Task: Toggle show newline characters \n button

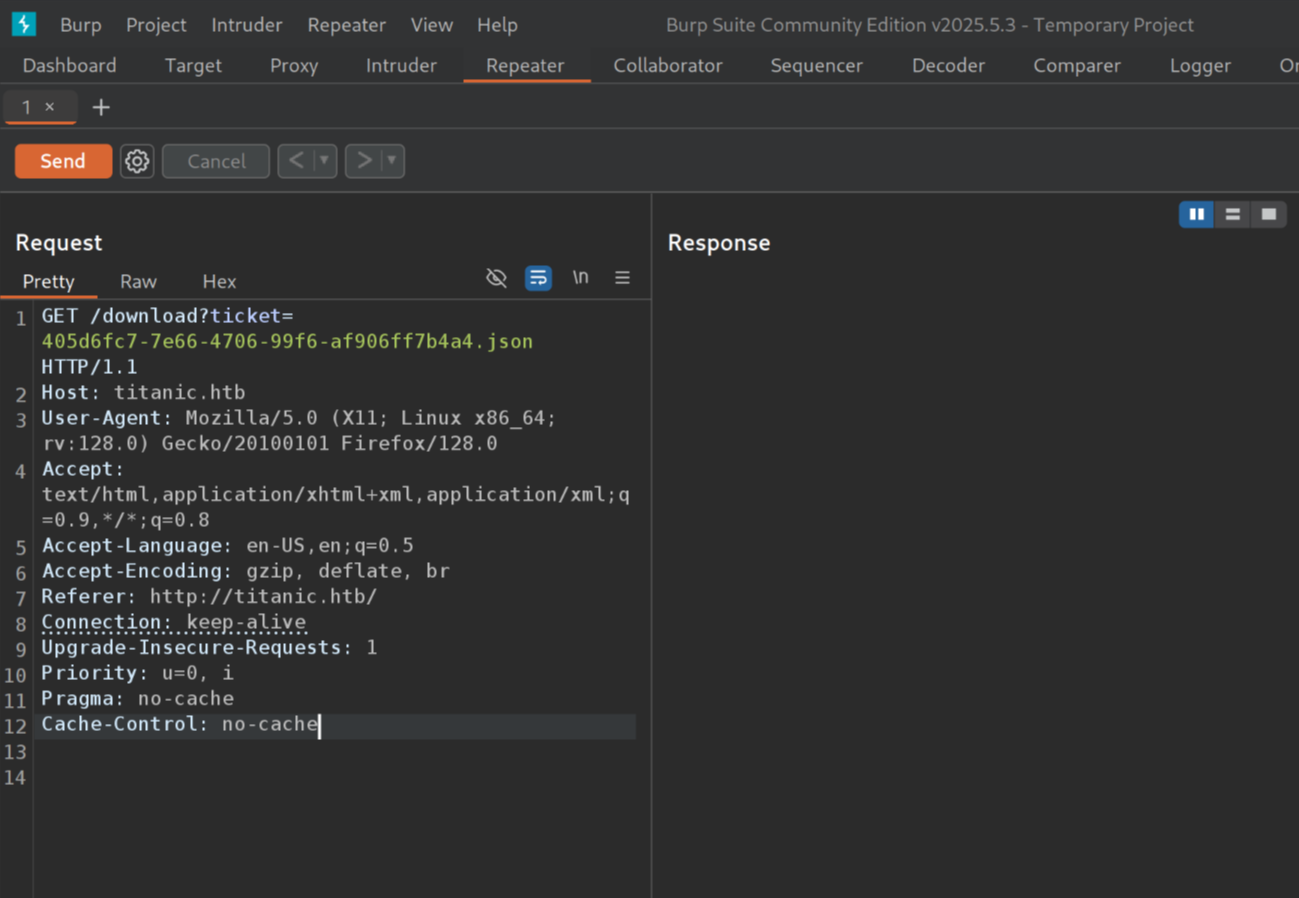Action: (580, 277)
